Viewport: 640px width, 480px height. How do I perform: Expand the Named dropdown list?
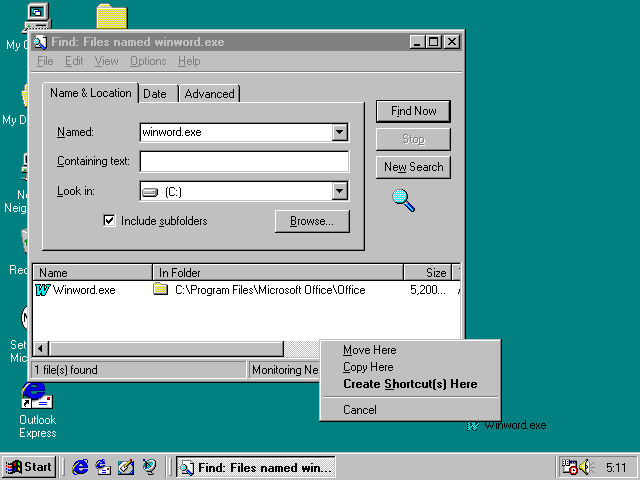pyautogui.click(x=339, y=132)
